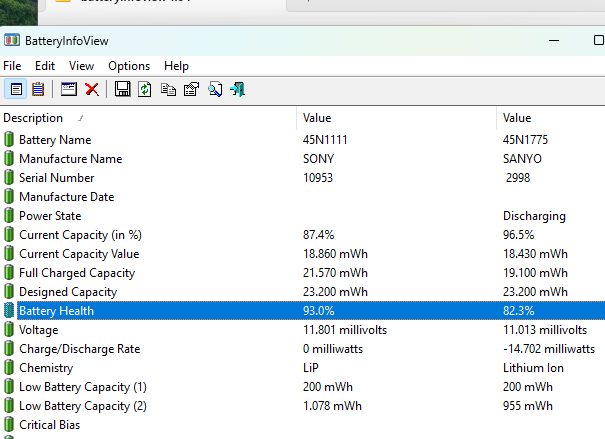605x439 pixels.
Task: Click the battery icon beside Designed Capacity
Action: point(9,291)
